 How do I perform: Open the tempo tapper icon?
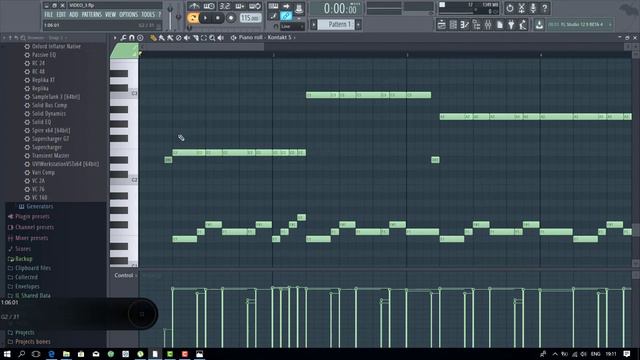click(523, 25)
